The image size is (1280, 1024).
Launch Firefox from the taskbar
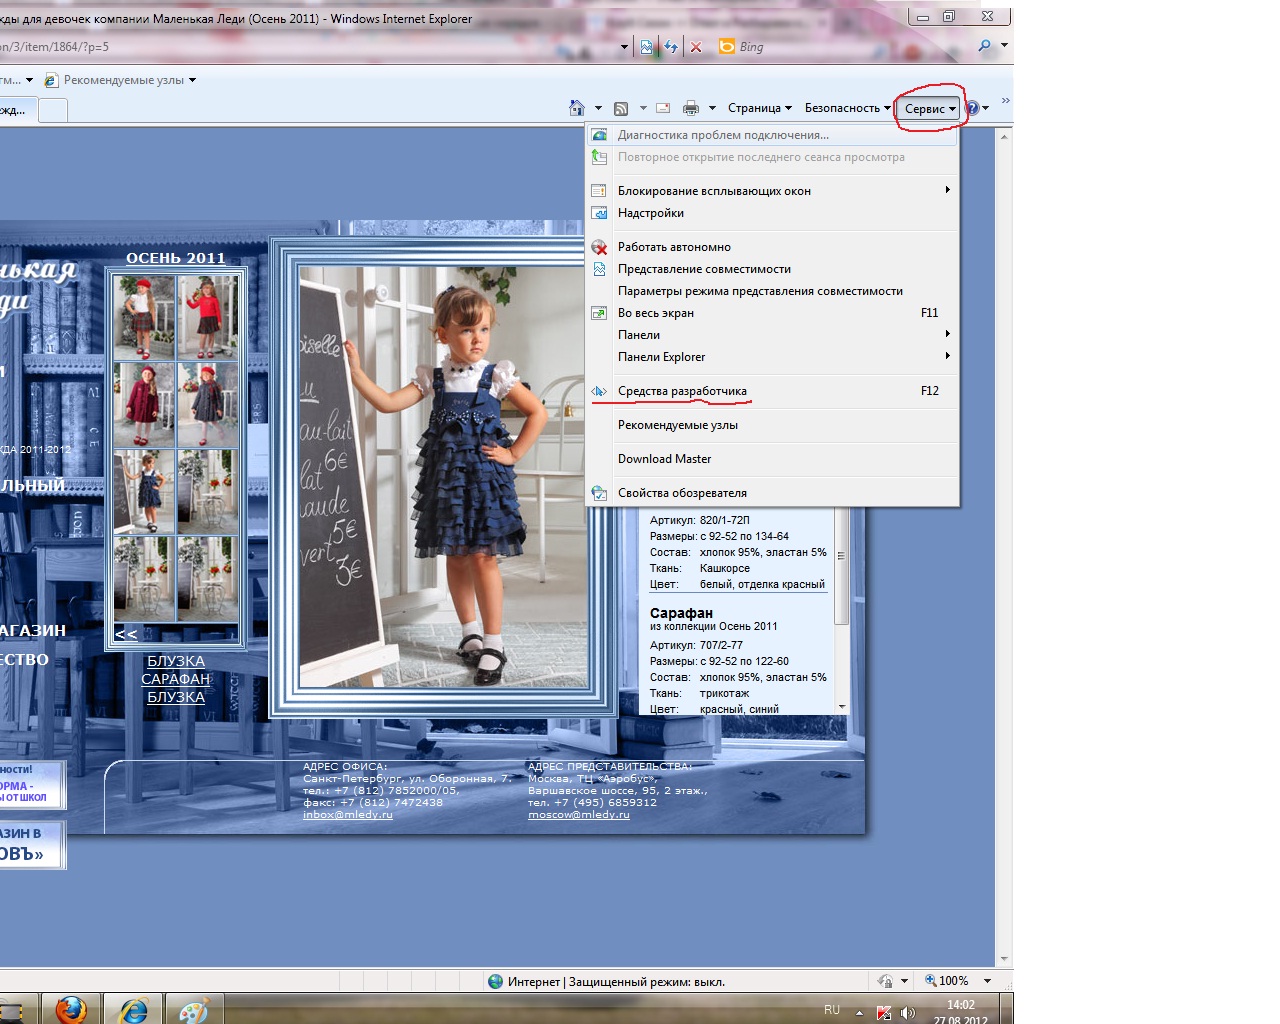70,1010
